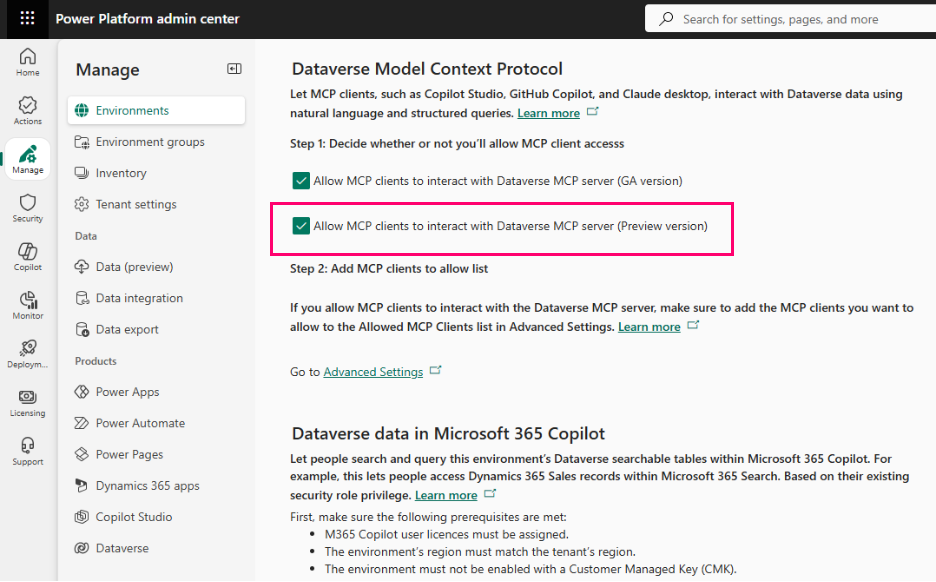Open Monitor in the left rail

27,305
